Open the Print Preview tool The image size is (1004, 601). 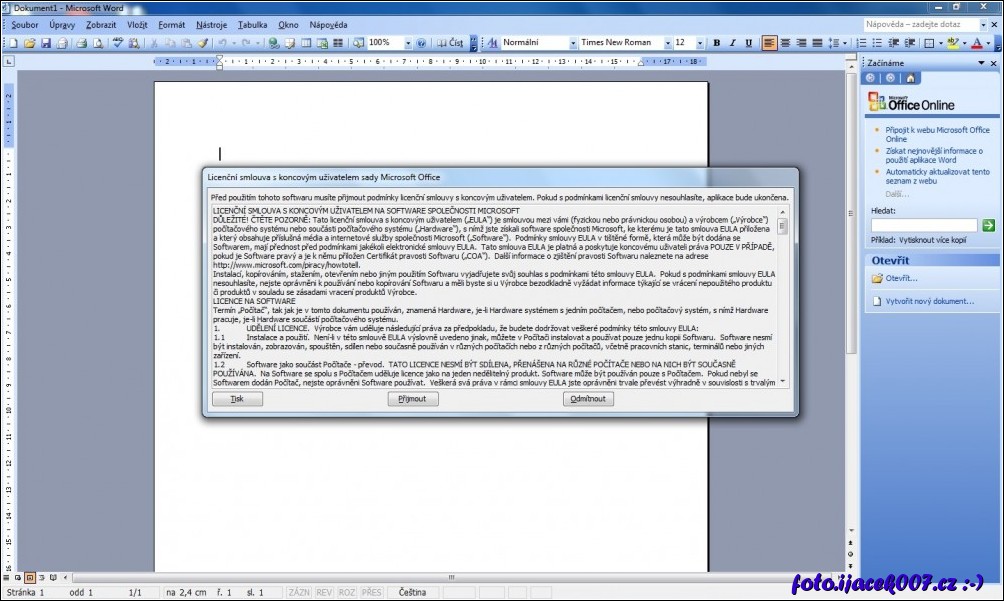[98, 43]
